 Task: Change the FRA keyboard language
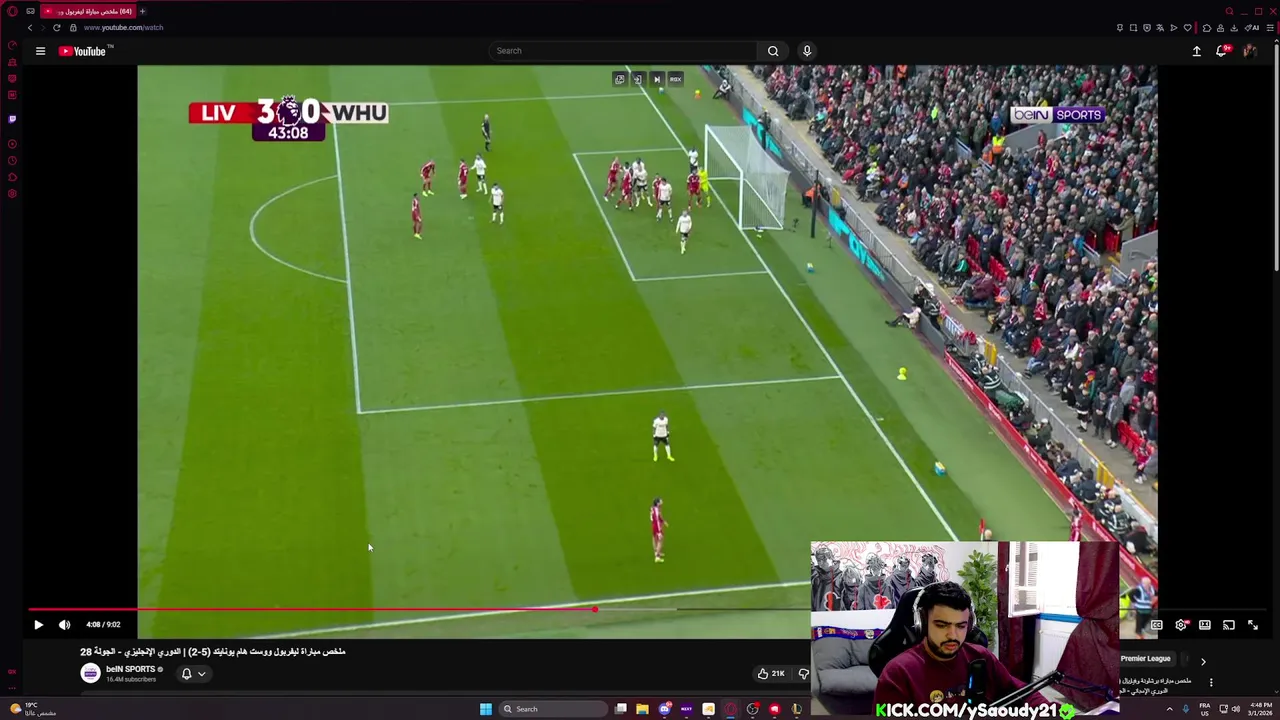pyautogui.click(x=1205, y=709)
